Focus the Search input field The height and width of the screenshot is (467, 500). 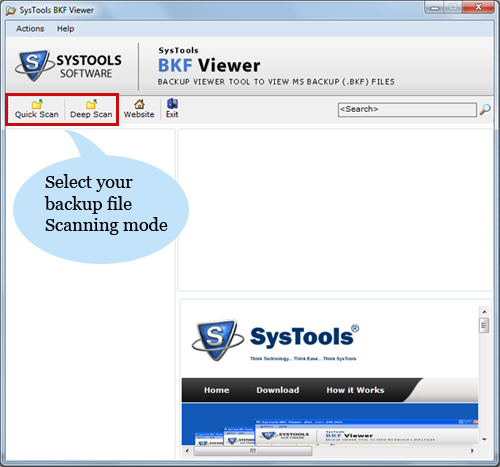[x=407, y=110]
